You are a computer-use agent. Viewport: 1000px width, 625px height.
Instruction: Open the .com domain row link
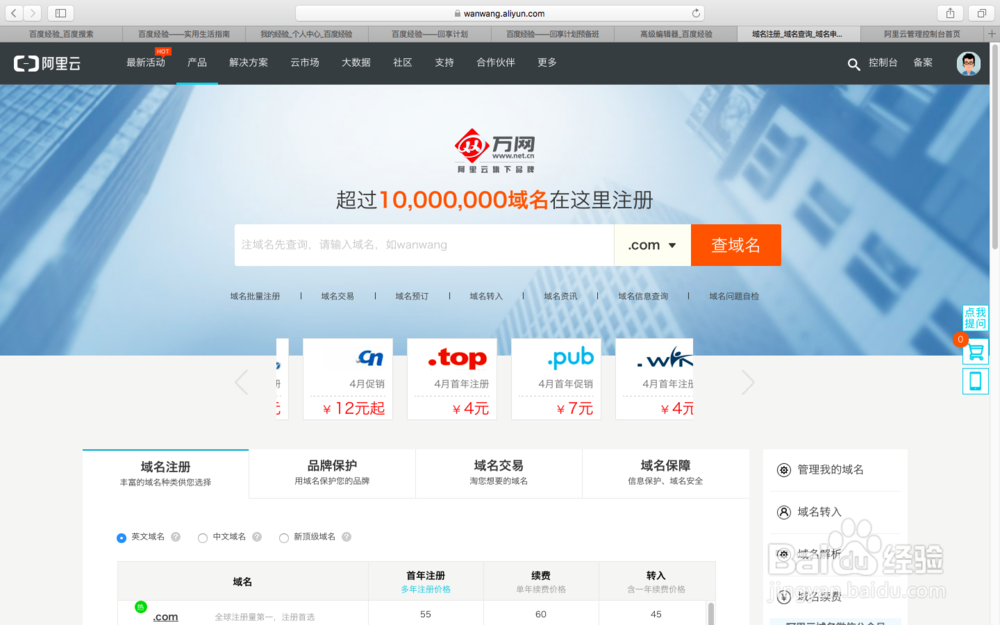[x=165, y=617]
